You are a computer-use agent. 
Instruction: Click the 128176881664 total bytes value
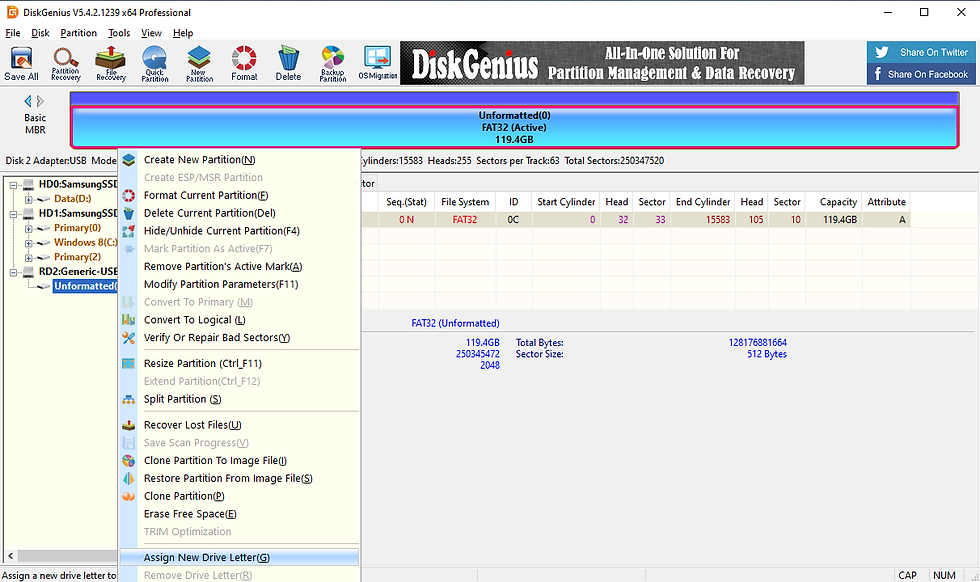coord(758,343)
